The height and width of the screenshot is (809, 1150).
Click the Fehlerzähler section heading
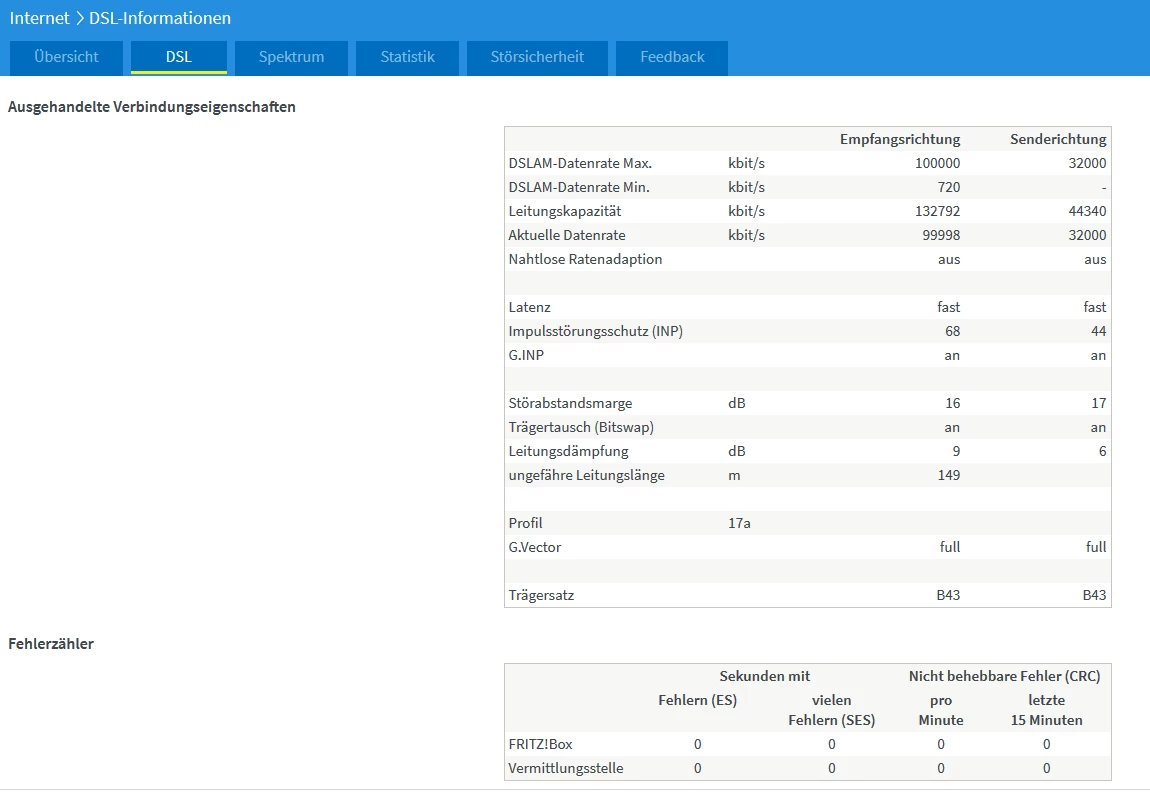51,644
